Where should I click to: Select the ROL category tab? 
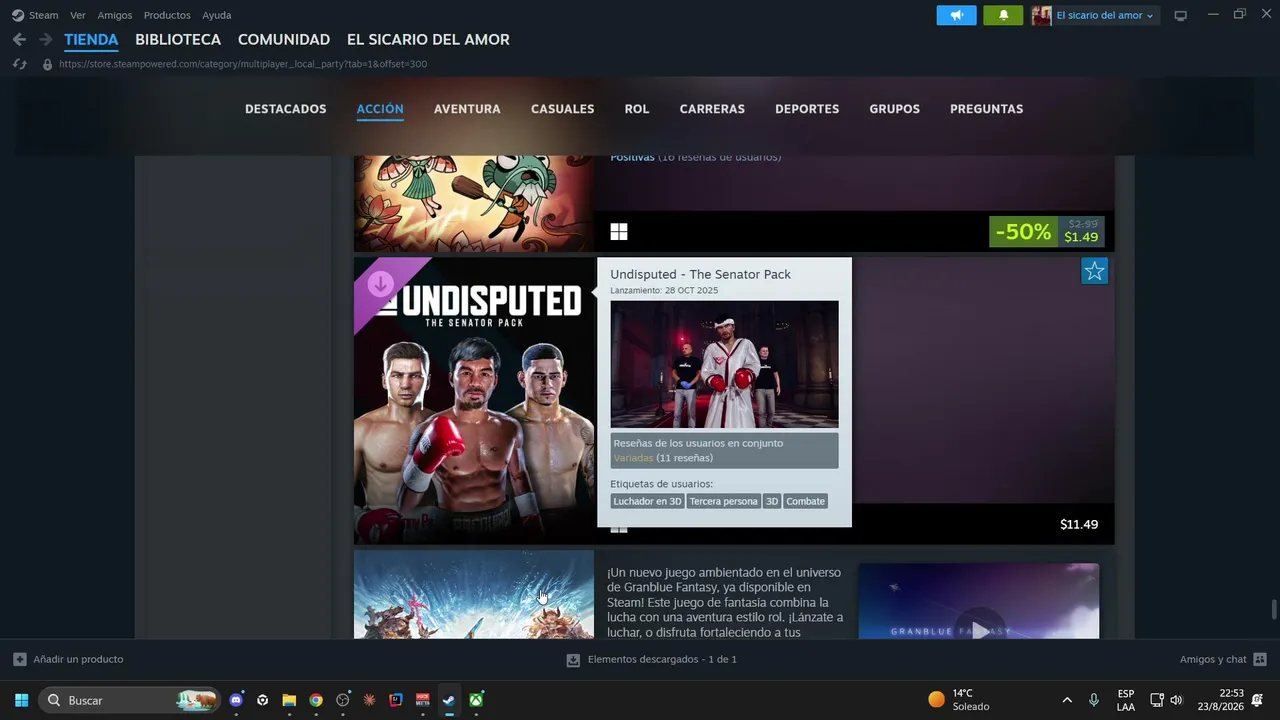coord(637,109)
